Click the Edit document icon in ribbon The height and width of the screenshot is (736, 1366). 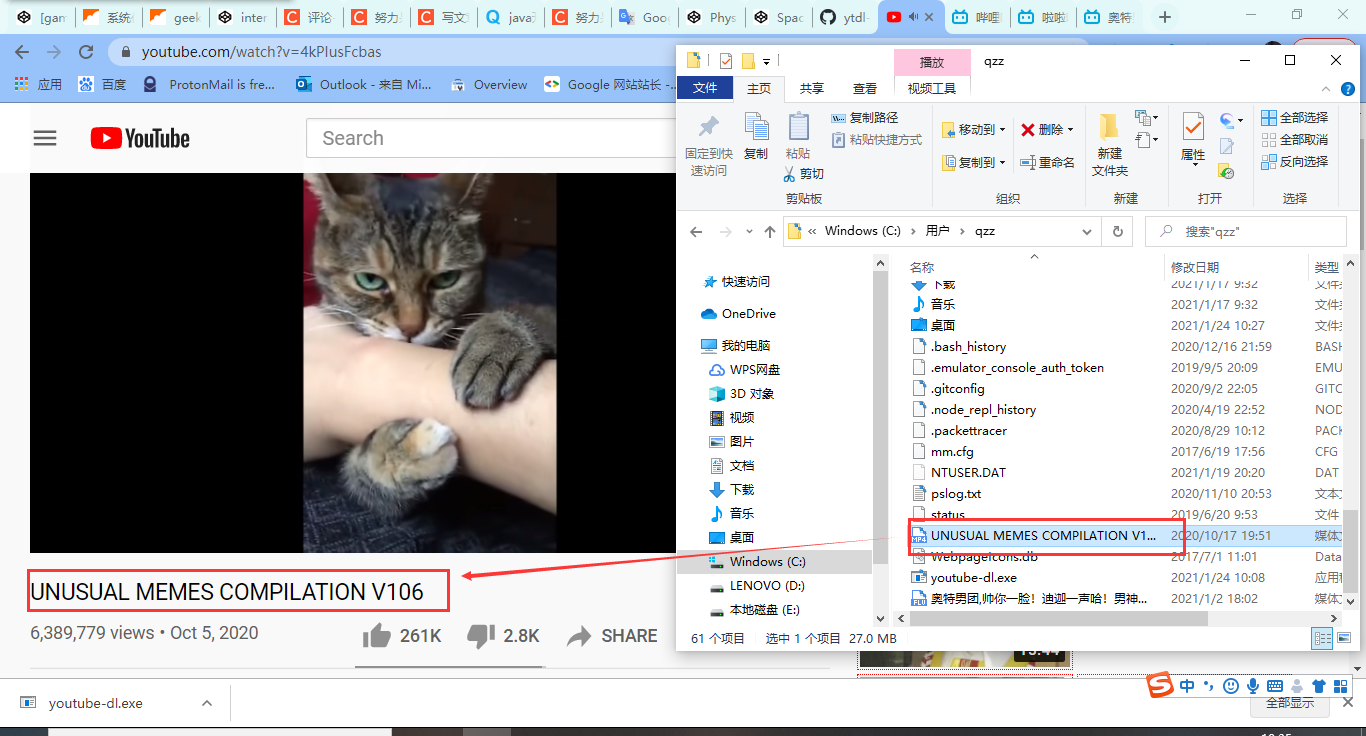(1227, 147)
